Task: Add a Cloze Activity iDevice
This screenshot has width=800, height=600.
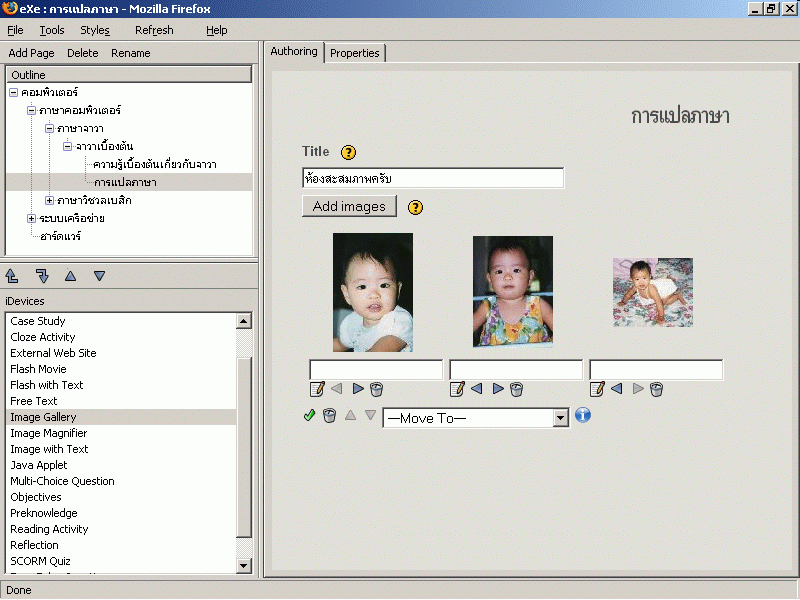Action: click(43, 337)
